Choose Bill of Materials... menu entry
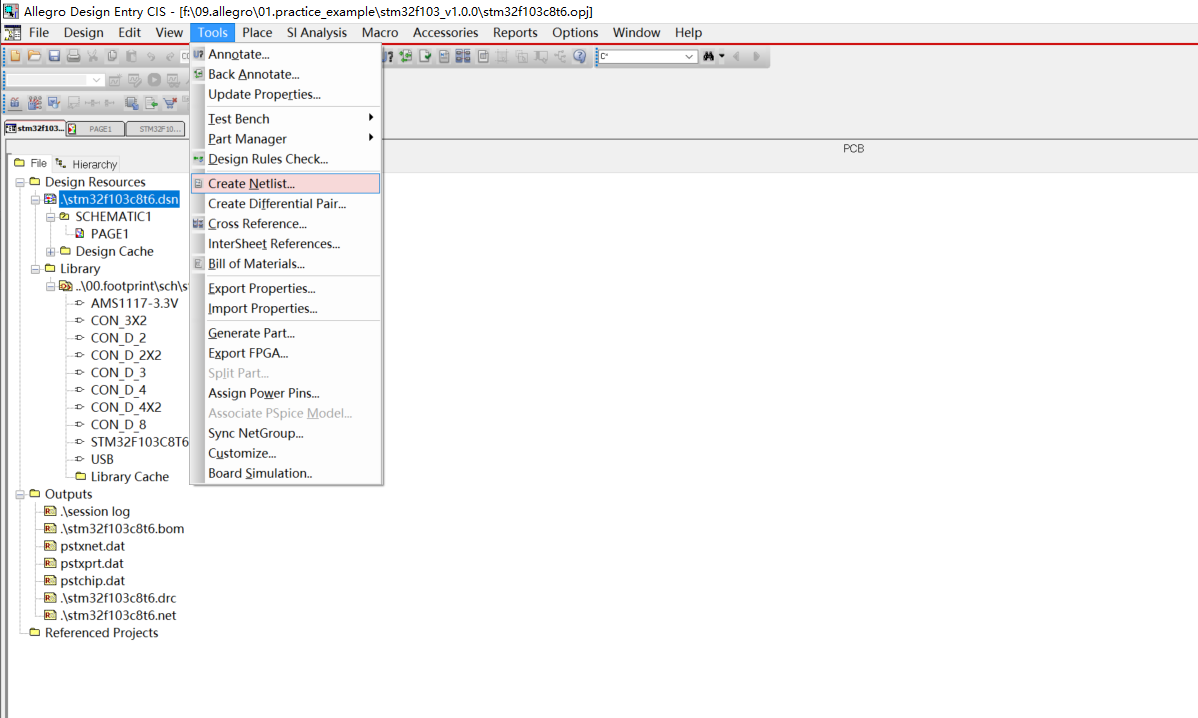1198x718 pixels. [285, 264]
